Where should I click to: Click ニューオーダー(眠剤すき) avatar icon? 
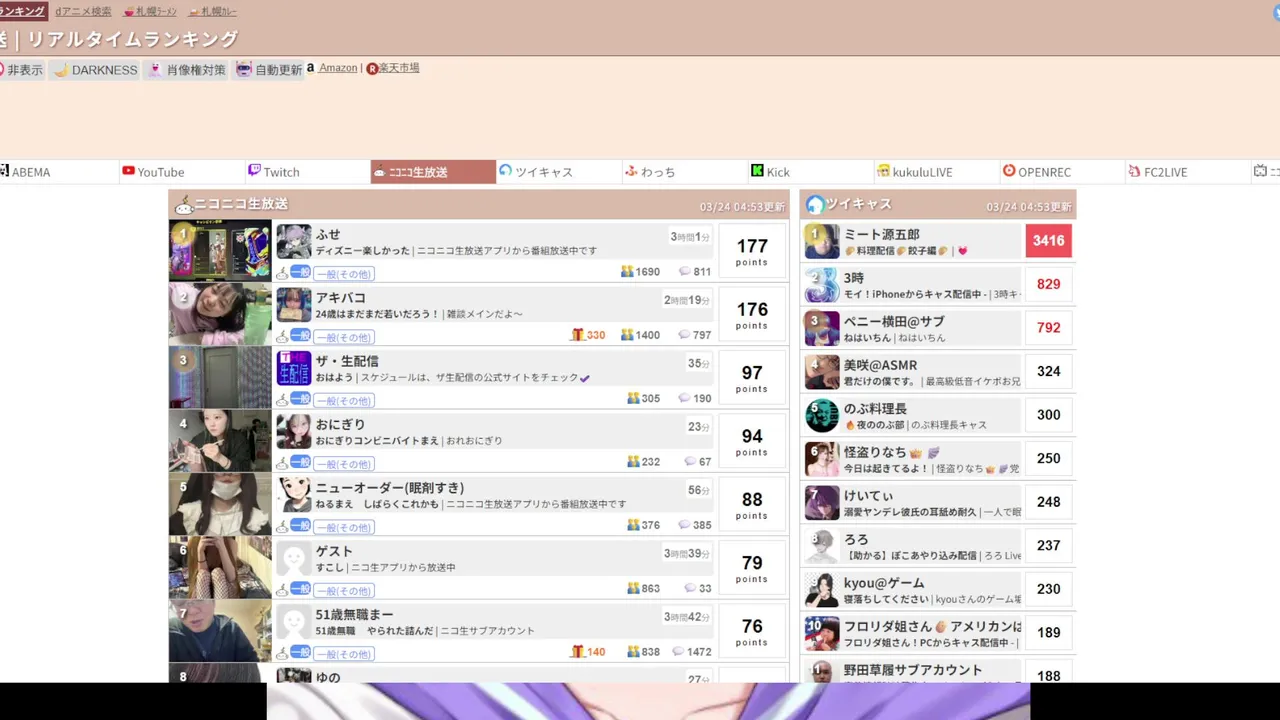[x=294, y=495]
